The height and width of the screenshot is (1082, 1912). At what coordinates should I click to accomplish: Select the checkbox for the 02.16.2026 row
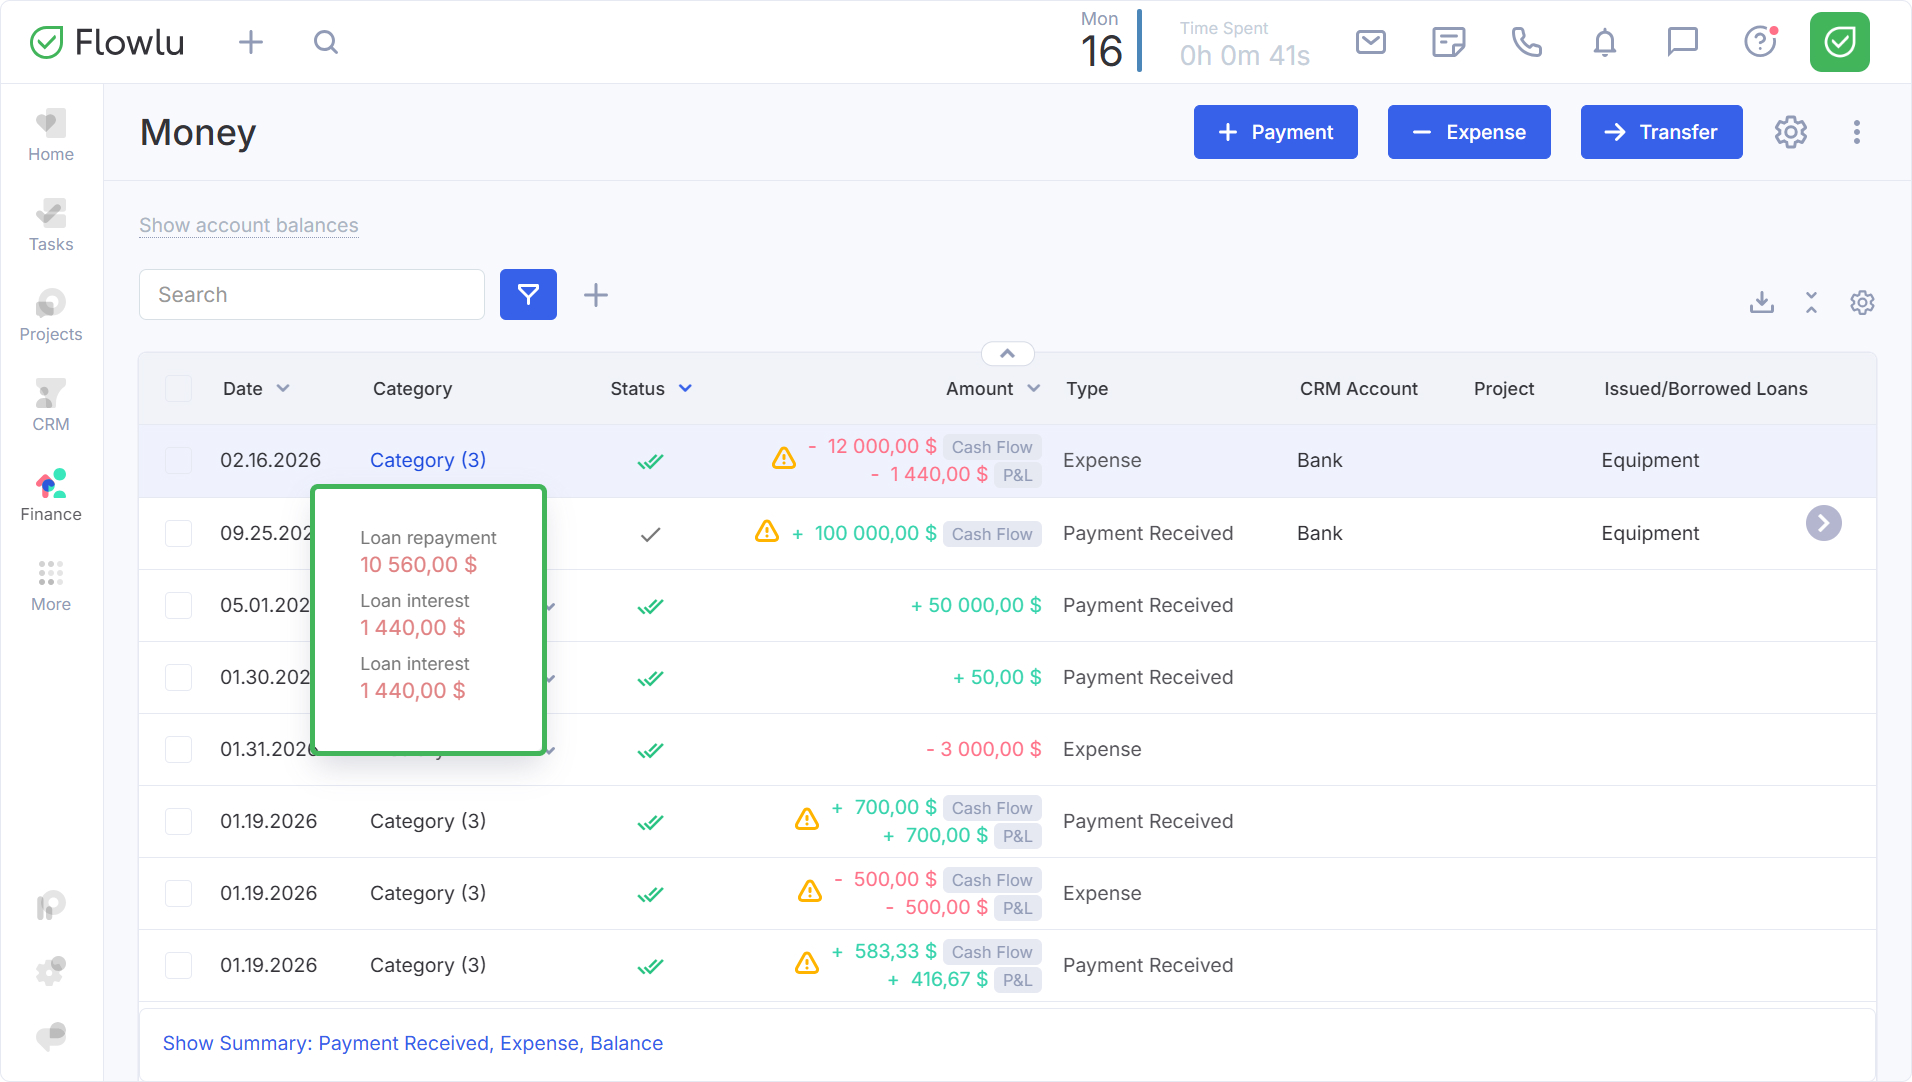[x=178, y=461]
